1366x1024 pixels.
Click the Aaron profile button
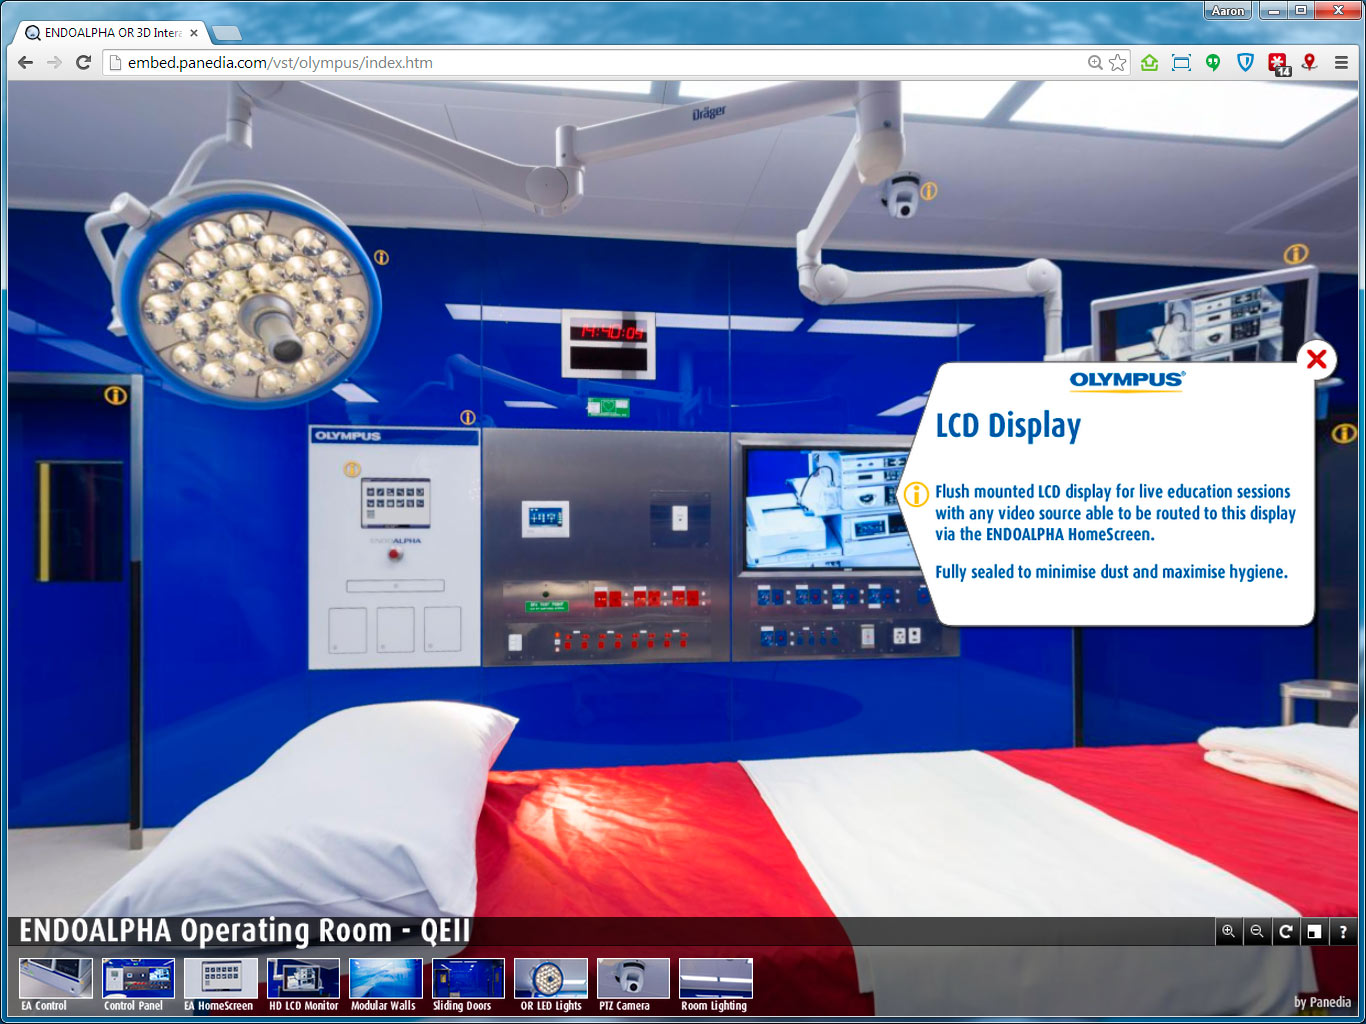pyautogui.click(x=1228, y=11)
